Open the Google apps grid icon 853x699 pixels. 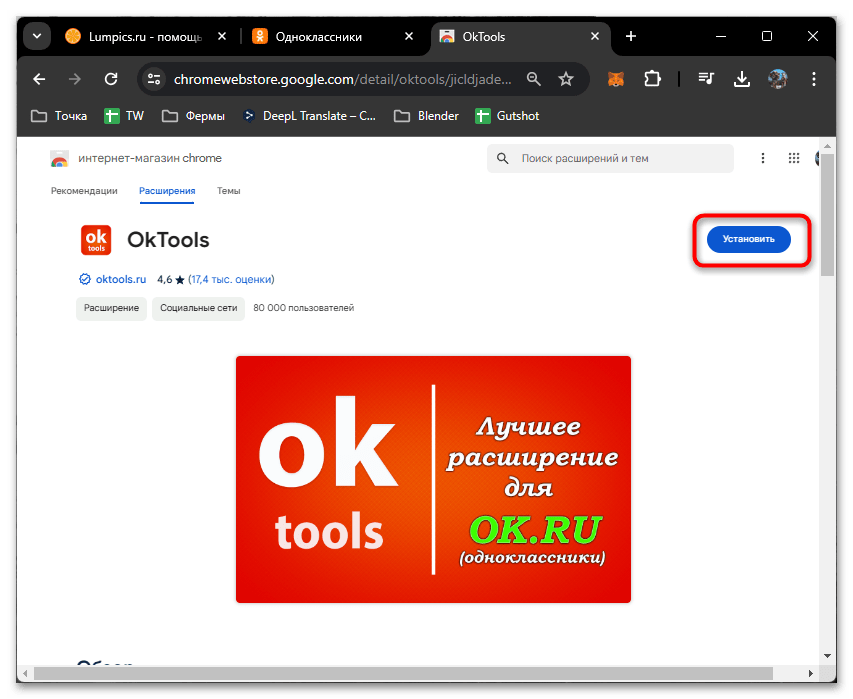point(794,158)
